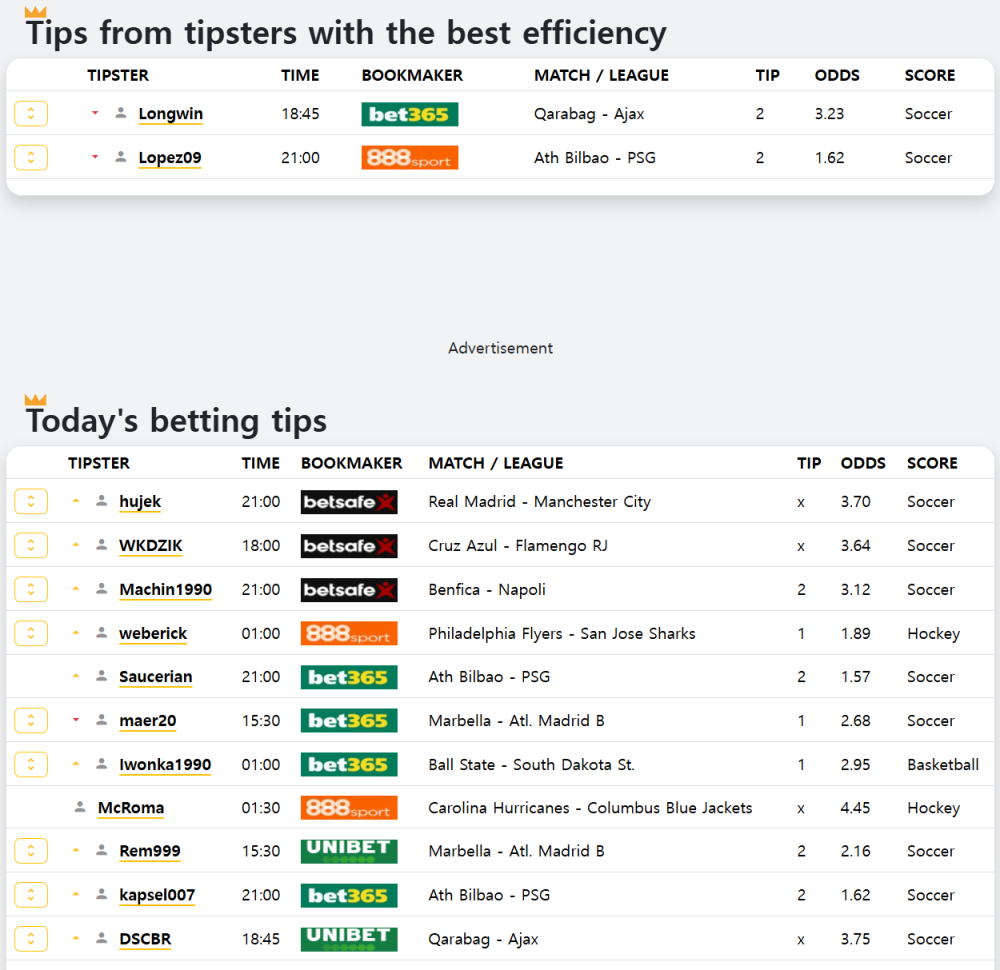The height and width of the screenshot is (970, 1000).
Task: Click betsafe logo next to Real Madrid match
Action: click(x=349, y=502)
